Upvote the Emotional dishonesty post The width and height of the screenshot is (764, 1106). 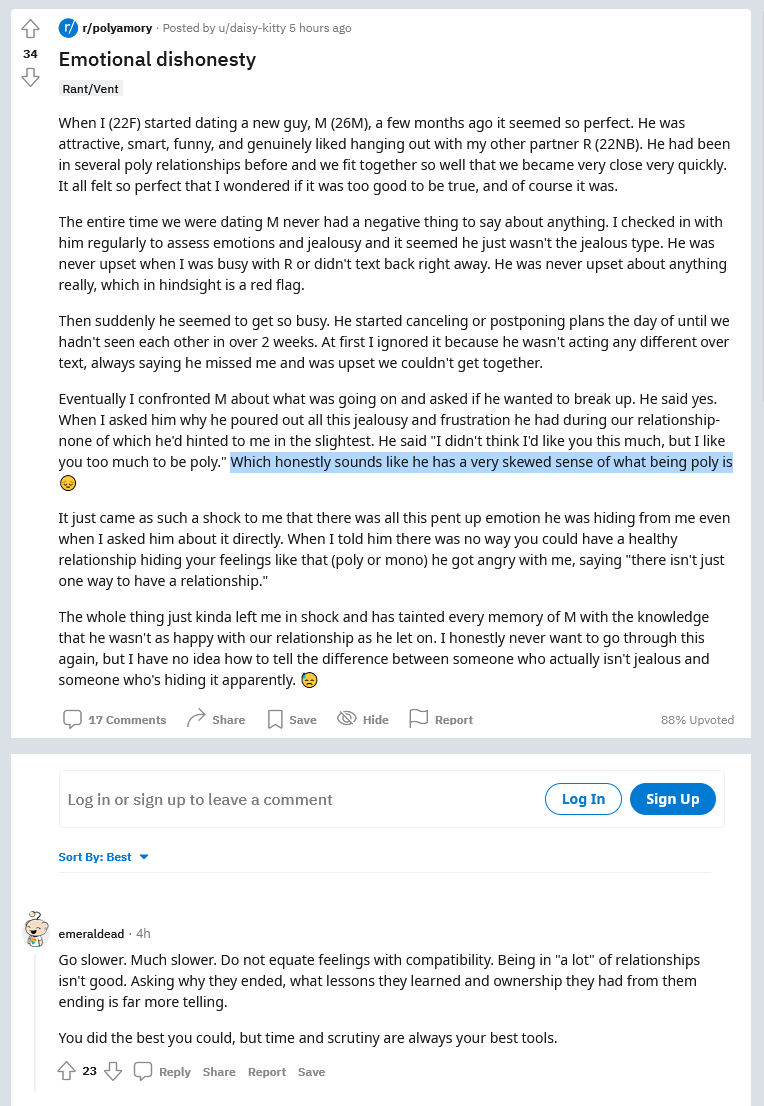tap(30, 29)
